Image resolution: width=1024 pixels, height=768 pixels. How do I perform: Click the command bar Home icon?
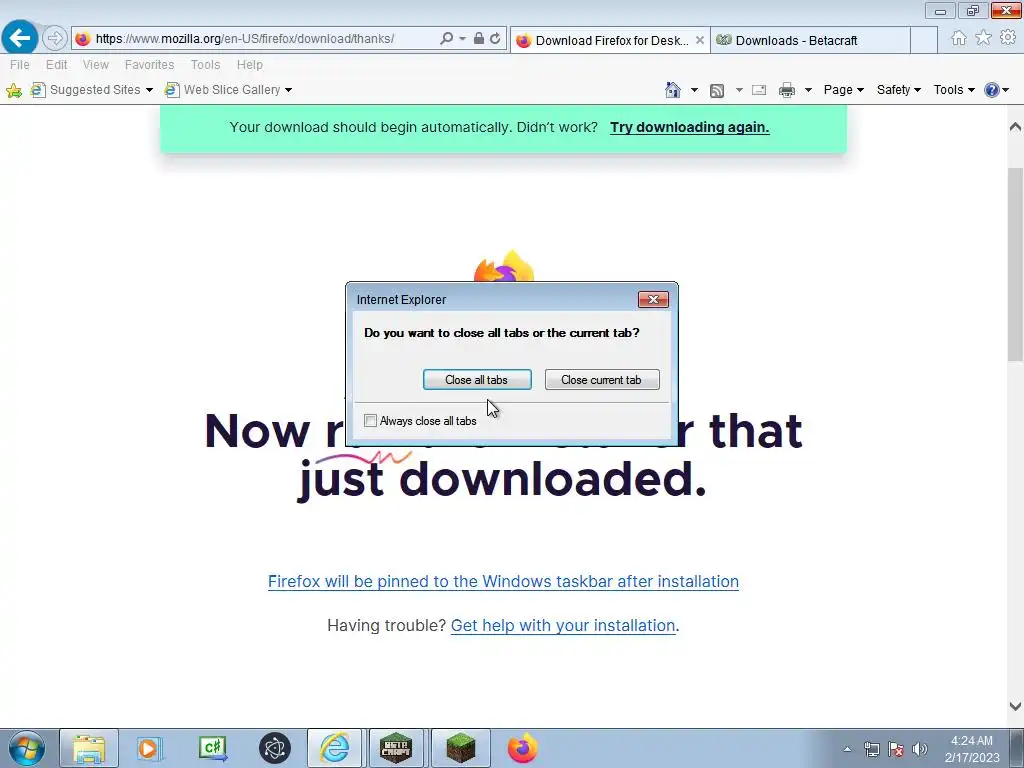click(673, 89)
